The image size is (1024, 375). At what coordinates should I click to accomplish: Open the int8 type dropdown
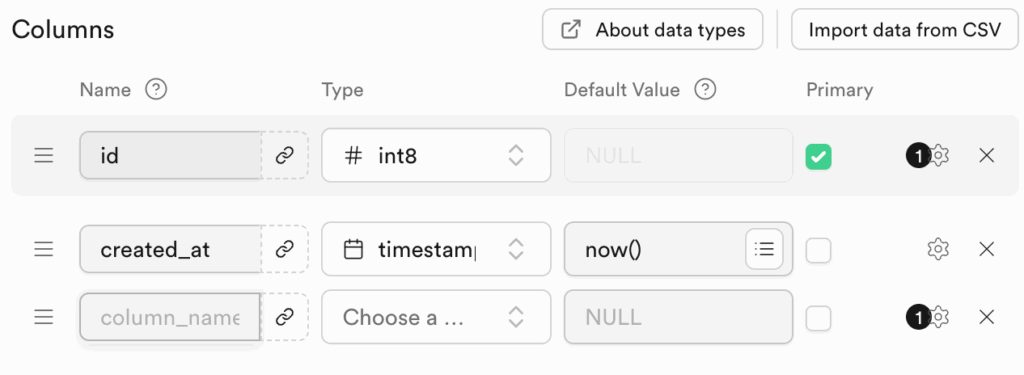436,155
